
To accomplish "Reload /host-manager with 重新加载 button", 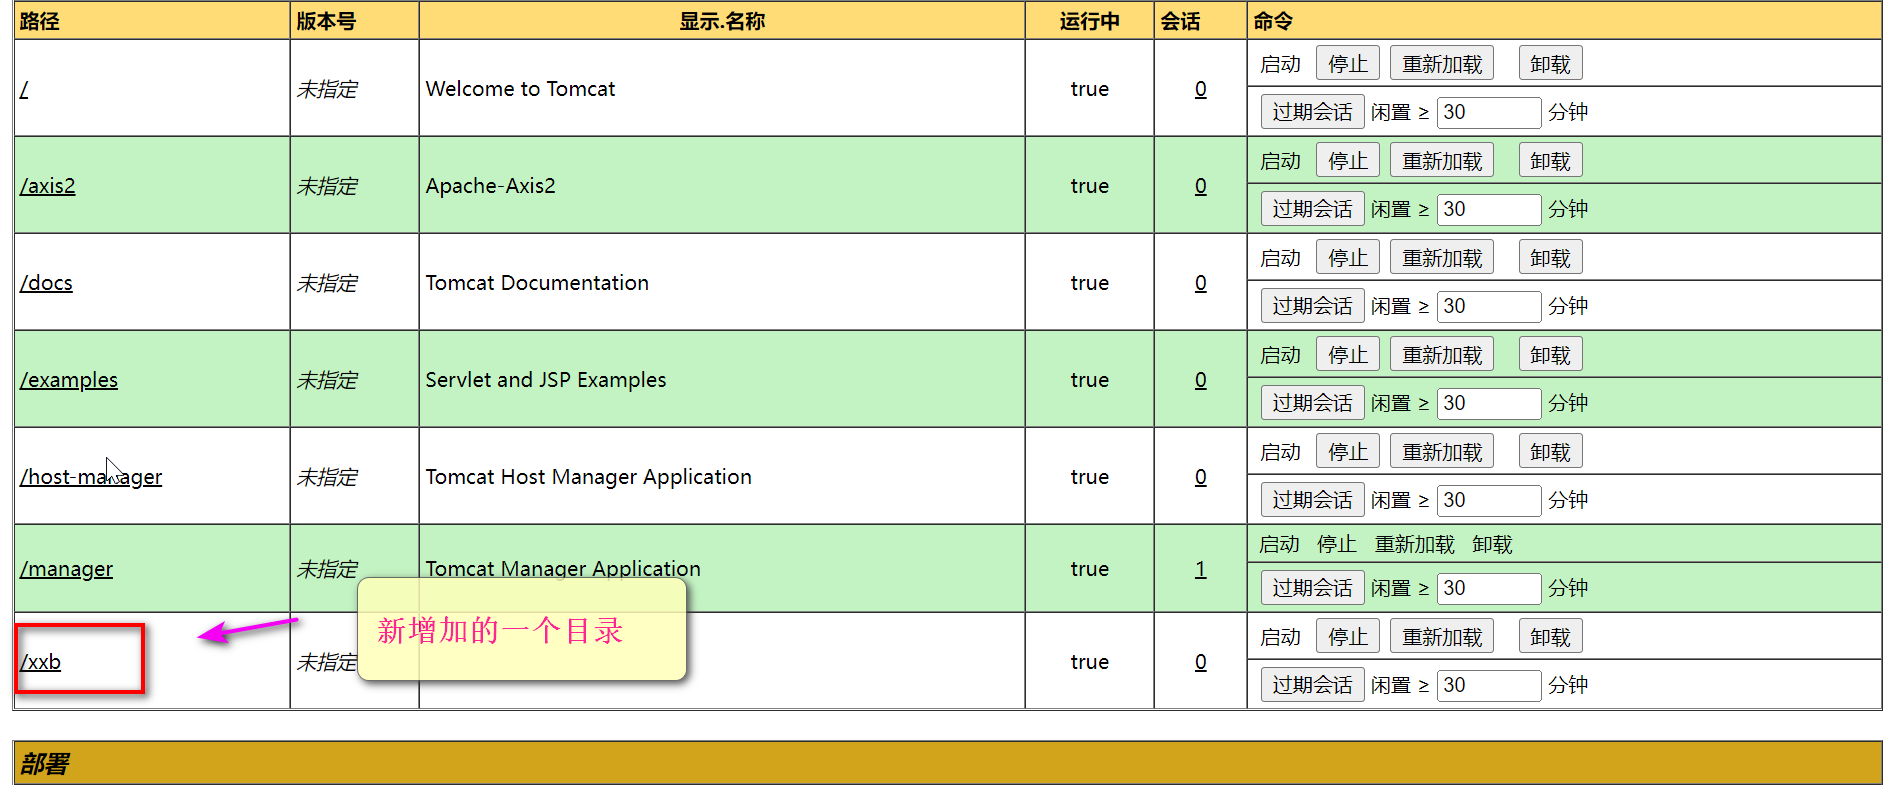I will tap(1441, 452).
